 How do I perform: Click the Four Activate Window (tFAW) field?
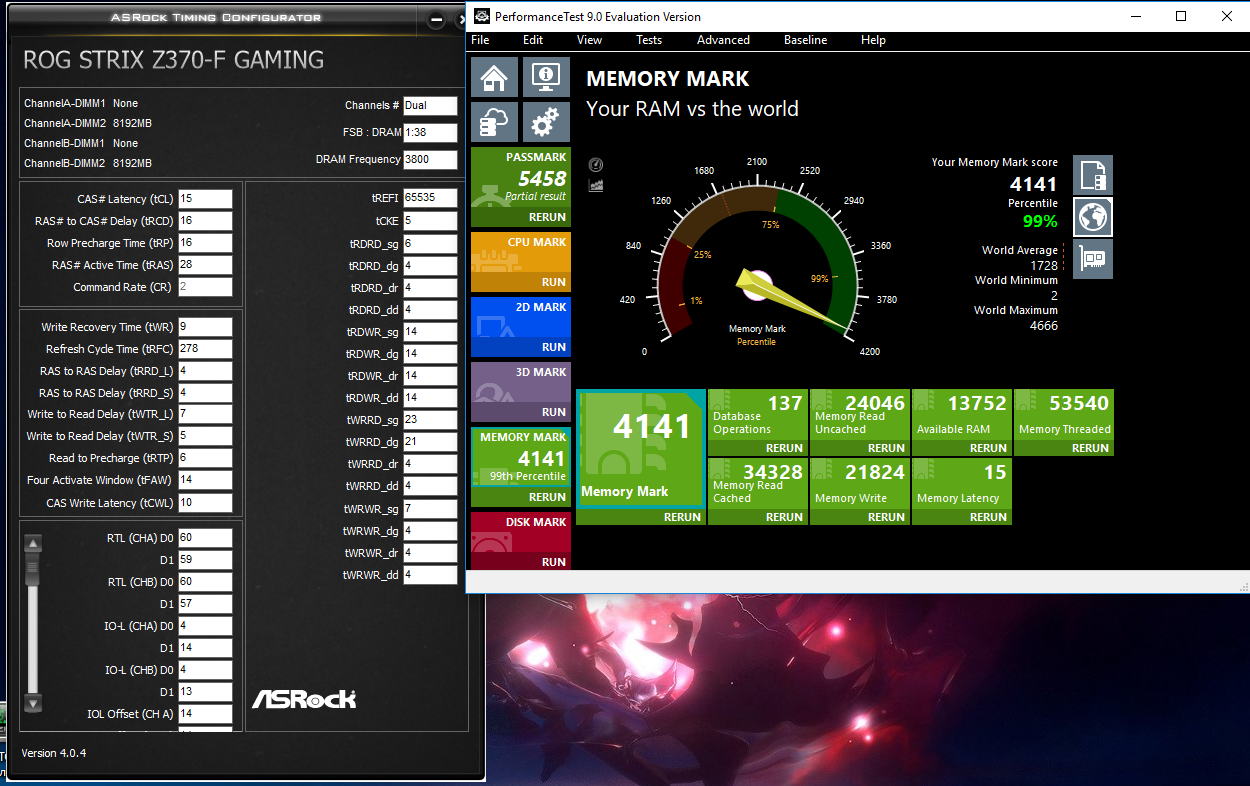pos(205,480)
